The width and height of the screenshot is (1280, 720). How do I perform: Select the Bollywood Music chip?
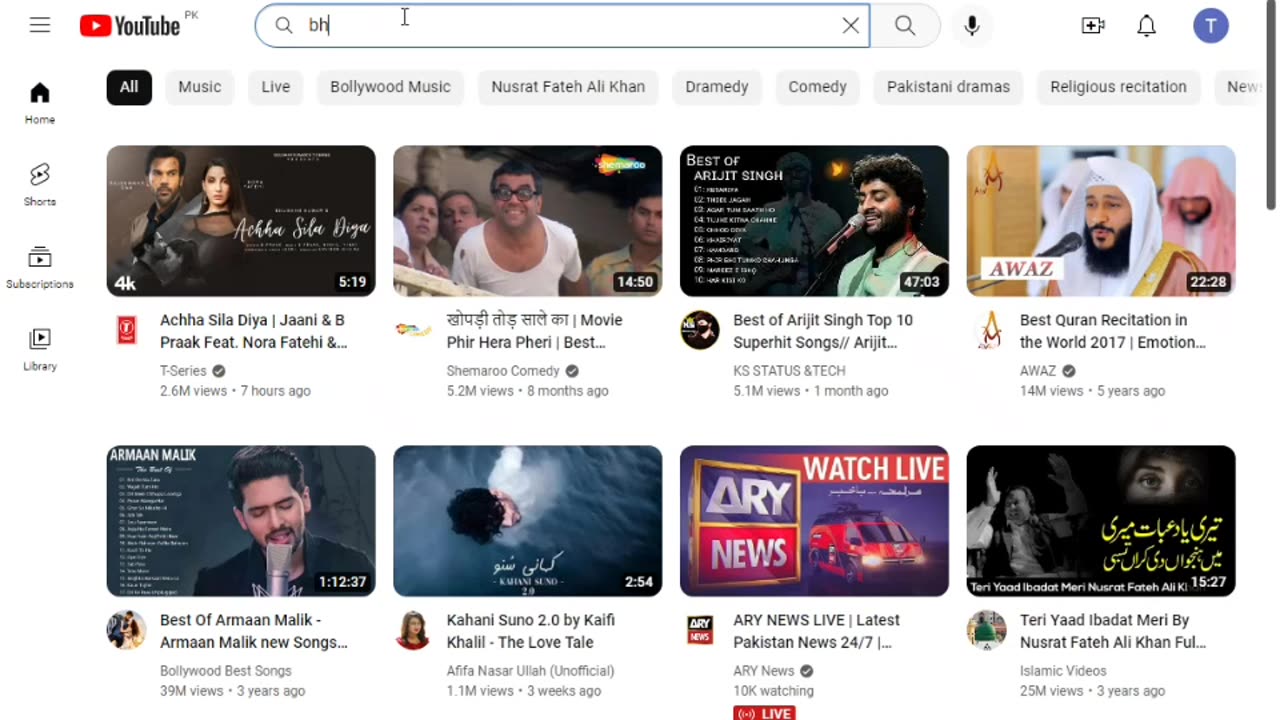coord(390,87)
